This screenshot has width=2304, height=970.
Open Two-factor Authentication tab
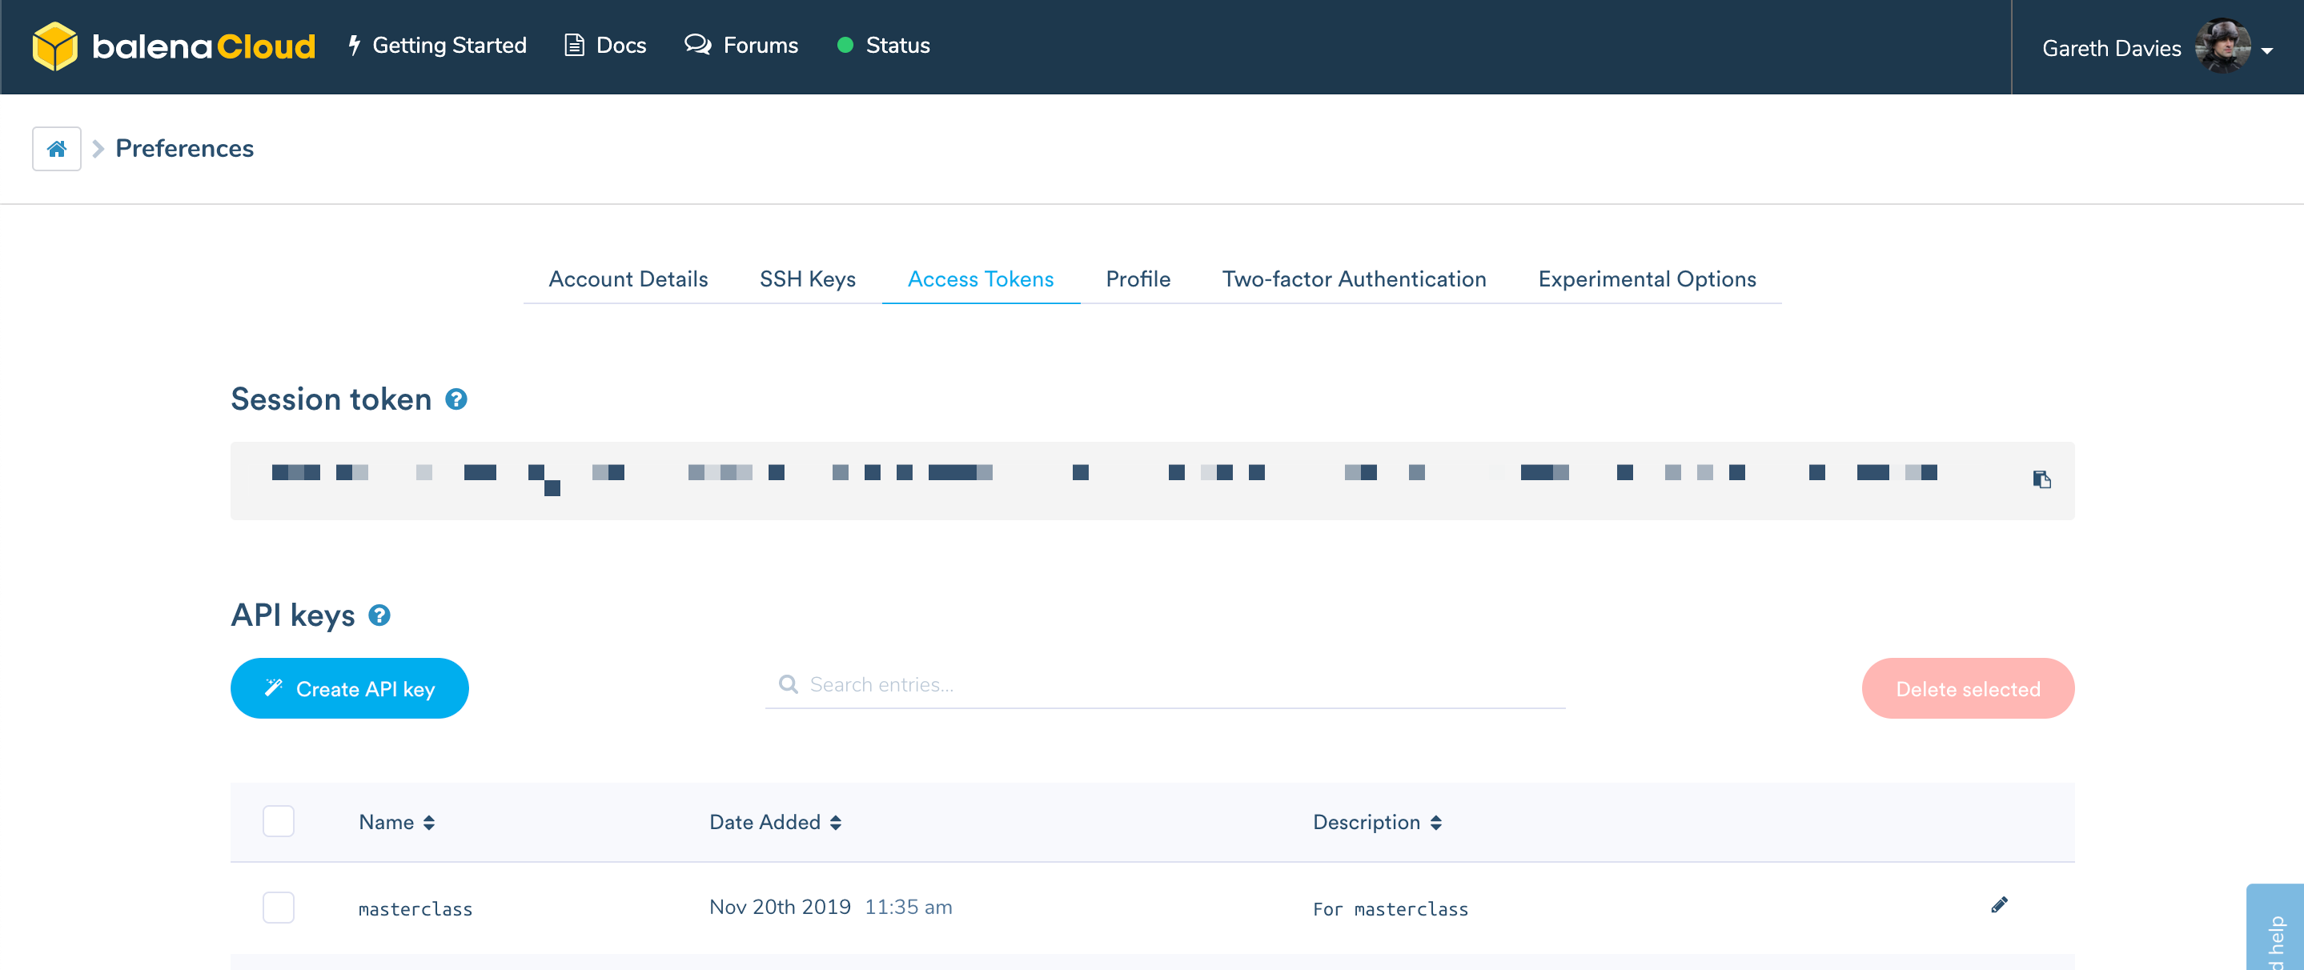coord(1353,280)
